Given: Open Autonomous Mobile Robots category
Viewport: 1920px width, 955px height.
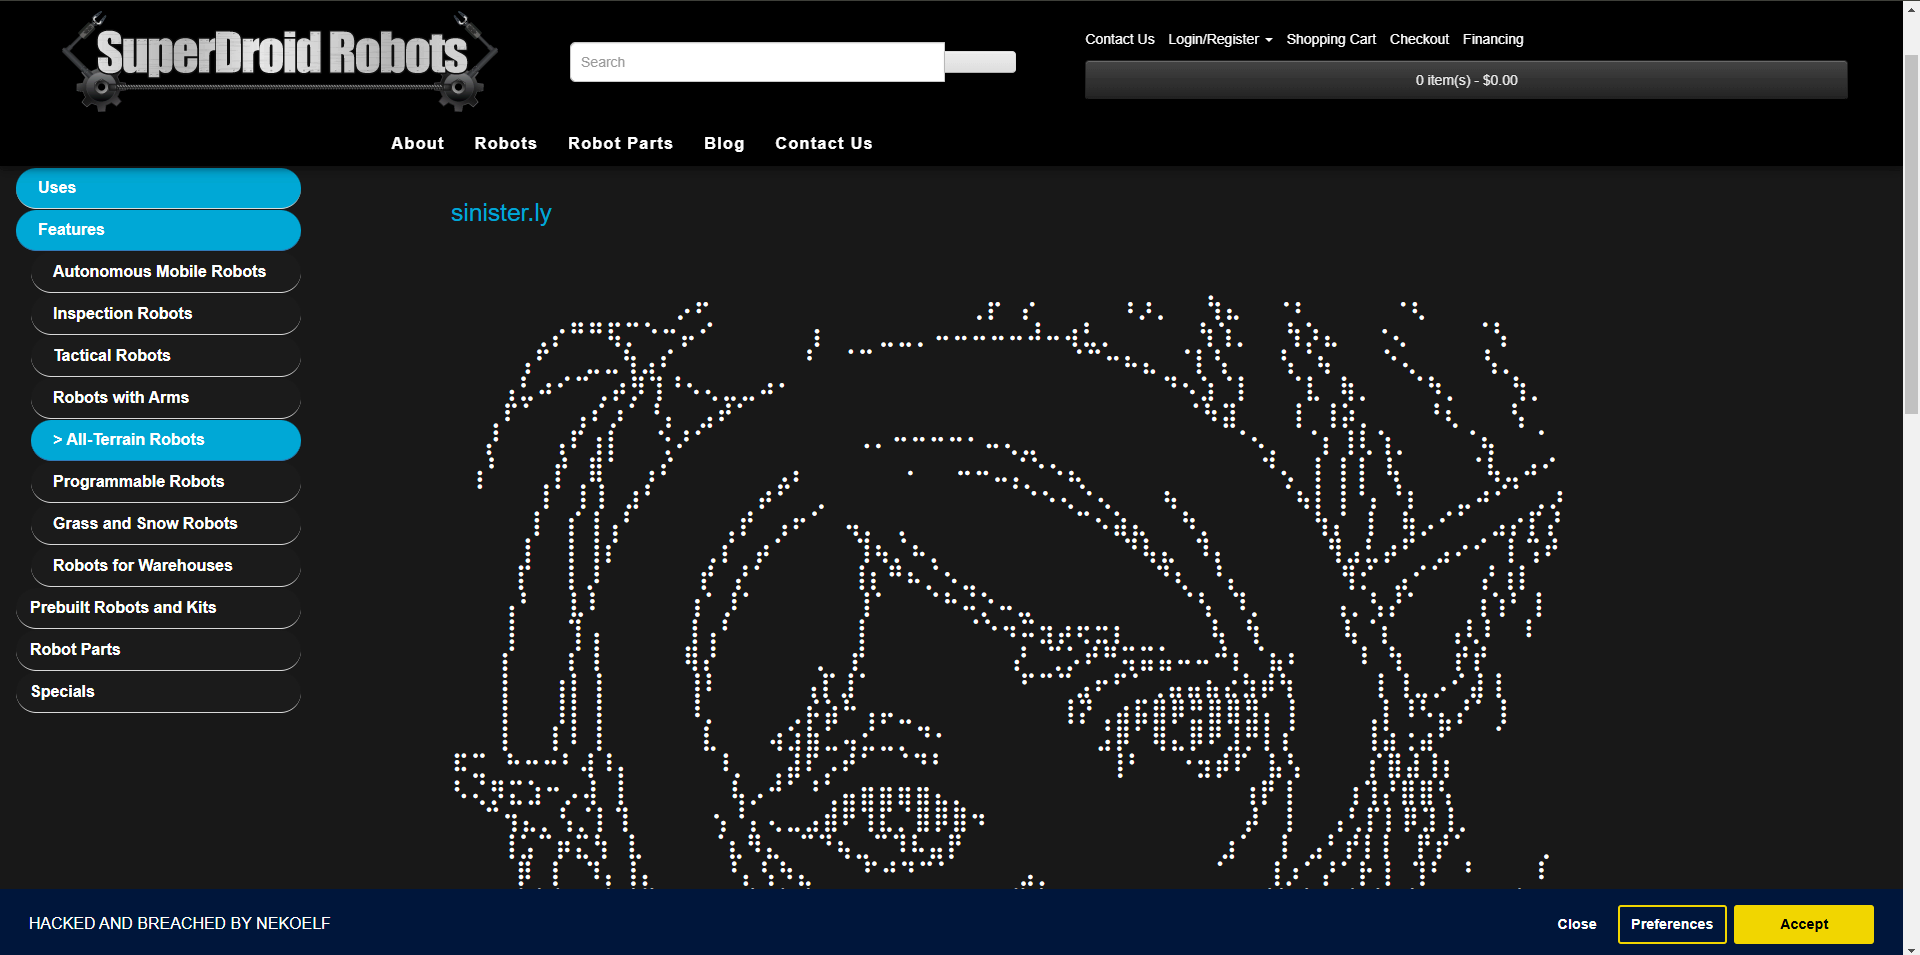Looking at the screenshot, I should (166, 272).
